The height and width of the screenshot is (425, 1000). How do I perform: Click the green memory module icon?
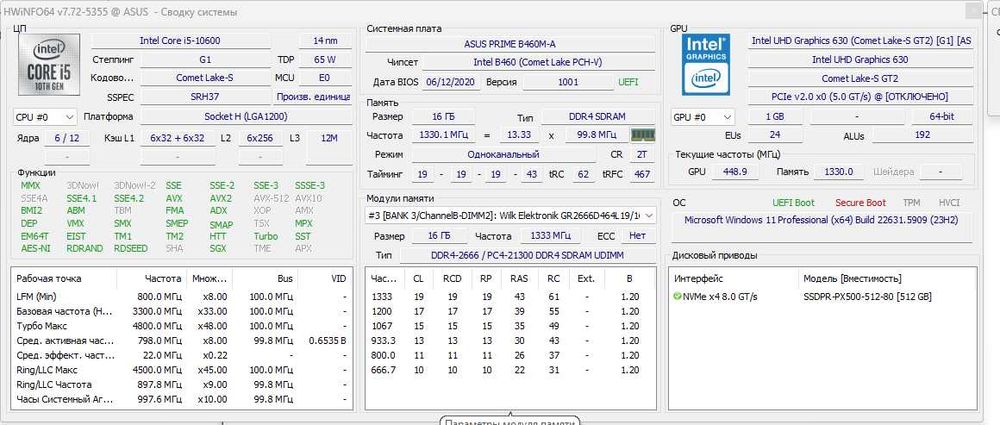coord(643,135)
